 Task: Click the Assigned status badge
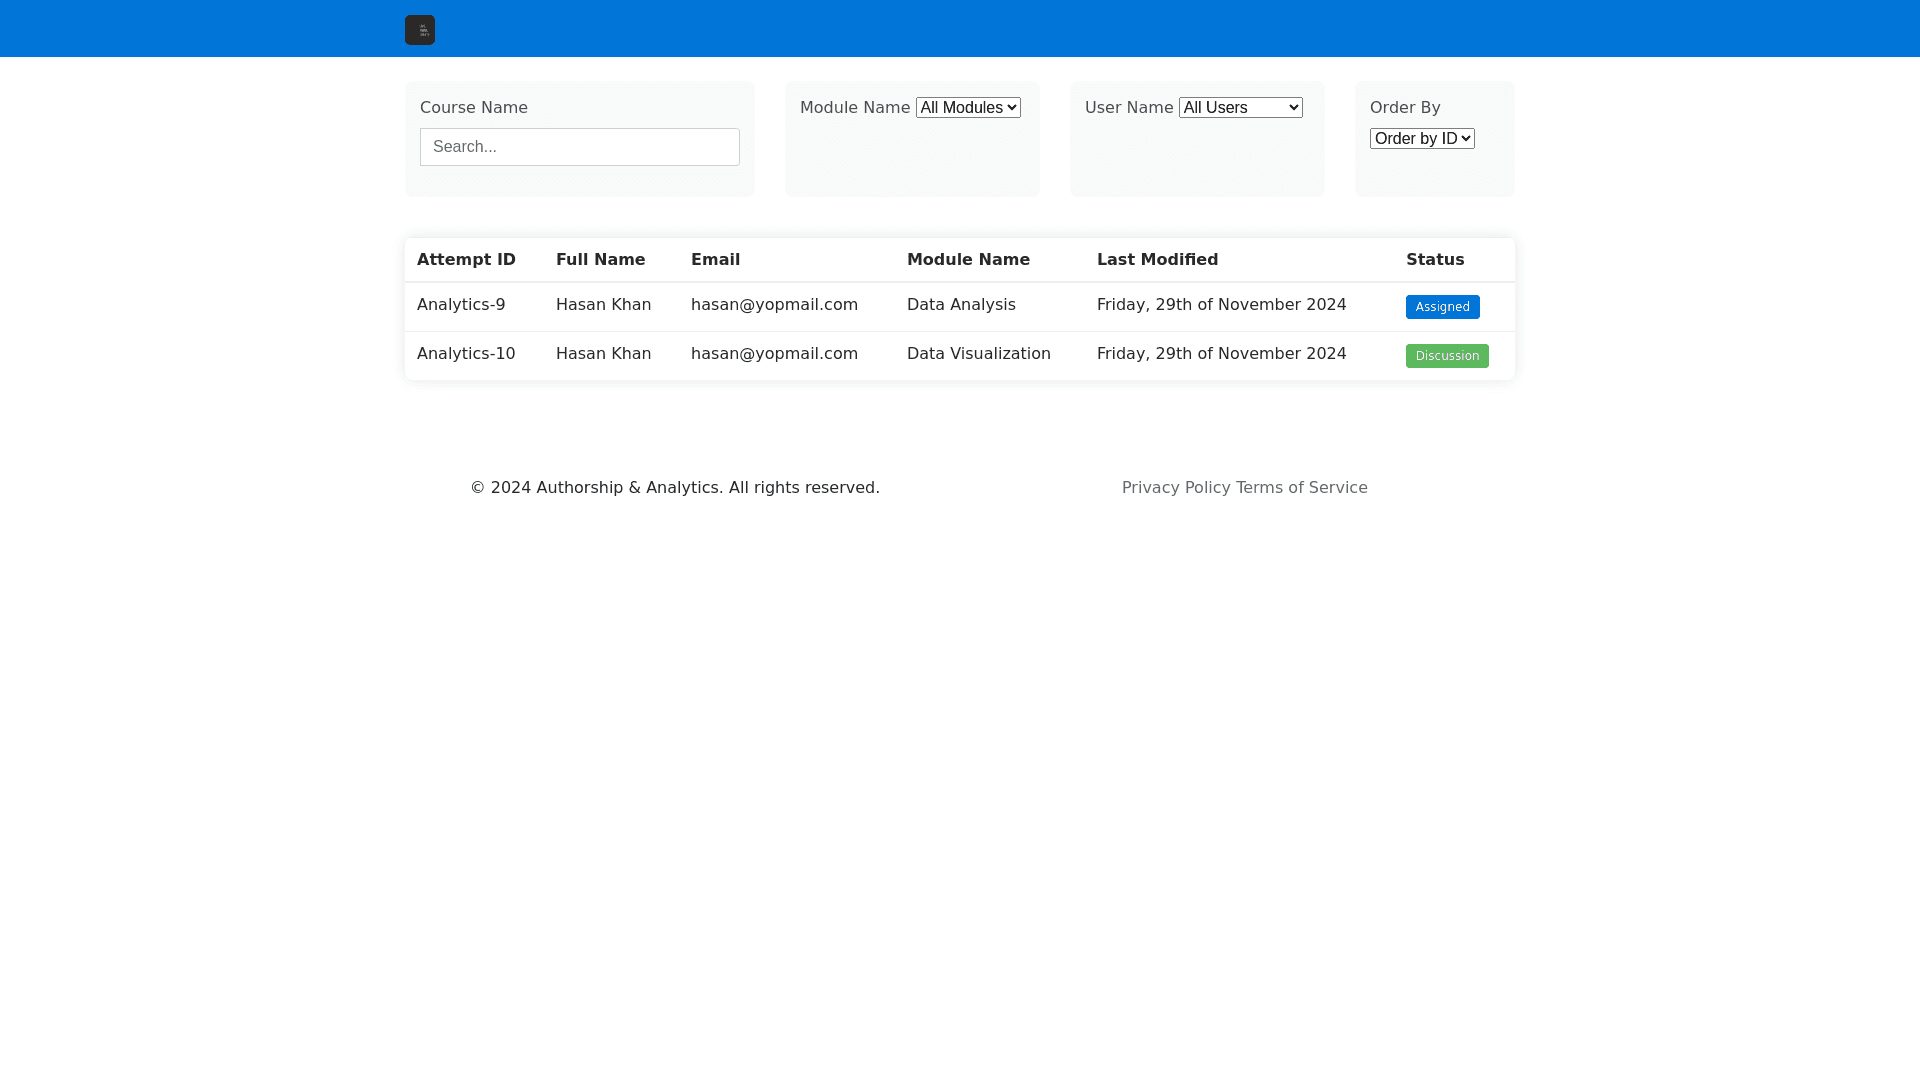click(x=1441, y=307)
